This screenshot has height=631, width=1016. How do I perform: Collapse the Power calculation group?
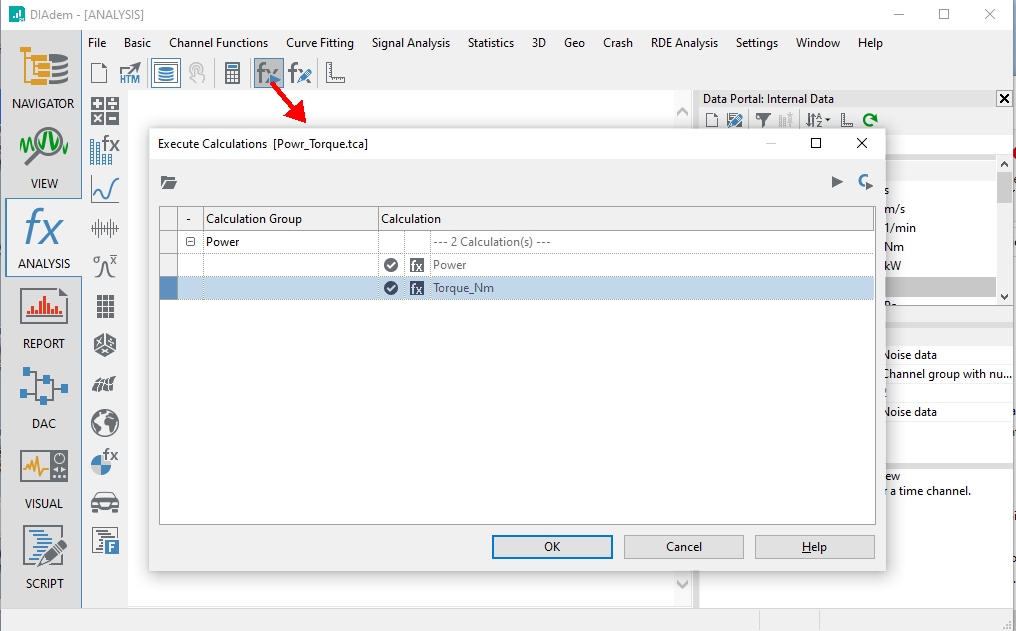(190, 242)
